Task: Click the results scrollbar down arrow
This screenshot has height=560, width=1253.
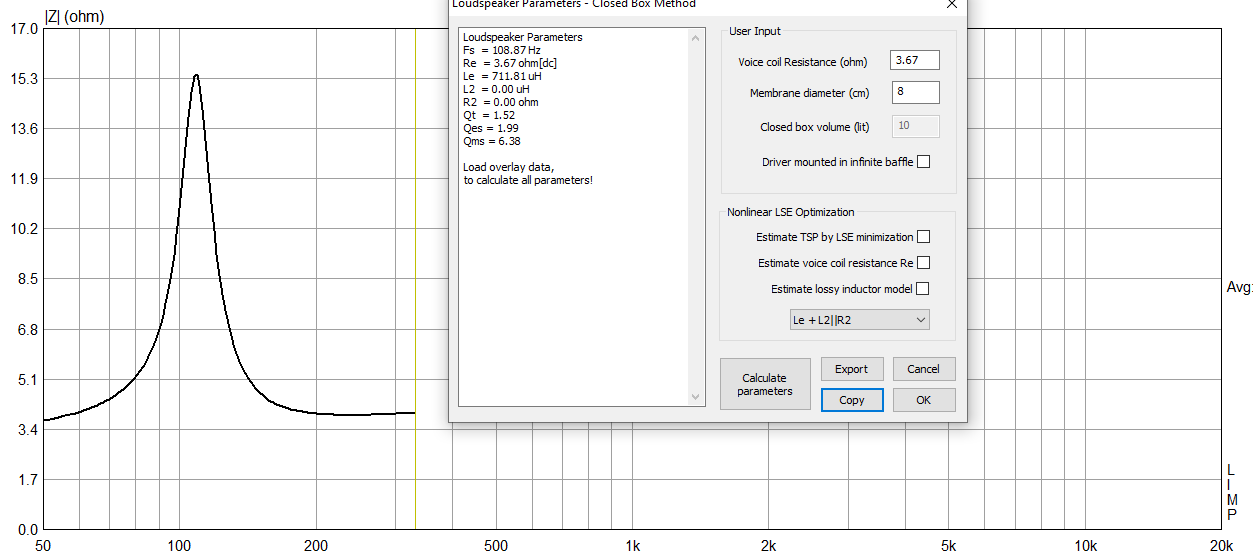Action: click(696, 397)
